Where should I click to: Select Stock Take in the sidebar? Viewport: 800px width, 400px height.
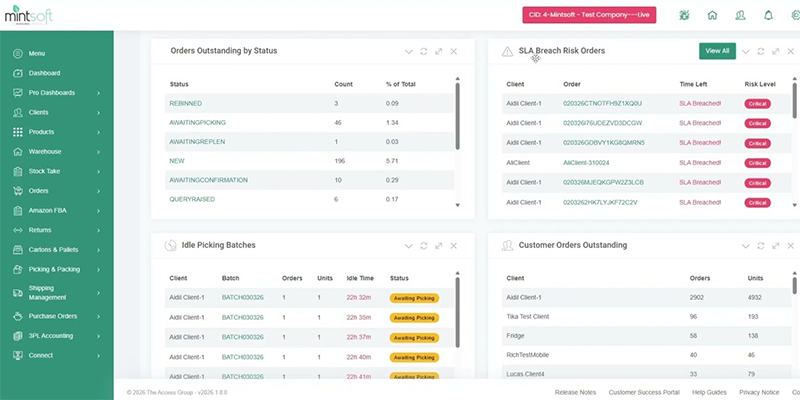57,171
